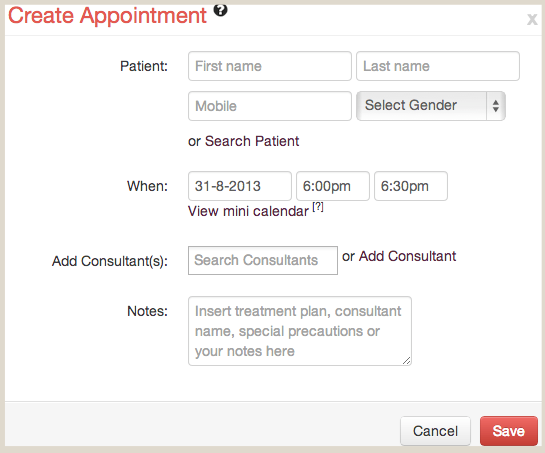Open the Select Gender dropdown
This screenshot has height=453, width=545.
click(431, 106)
